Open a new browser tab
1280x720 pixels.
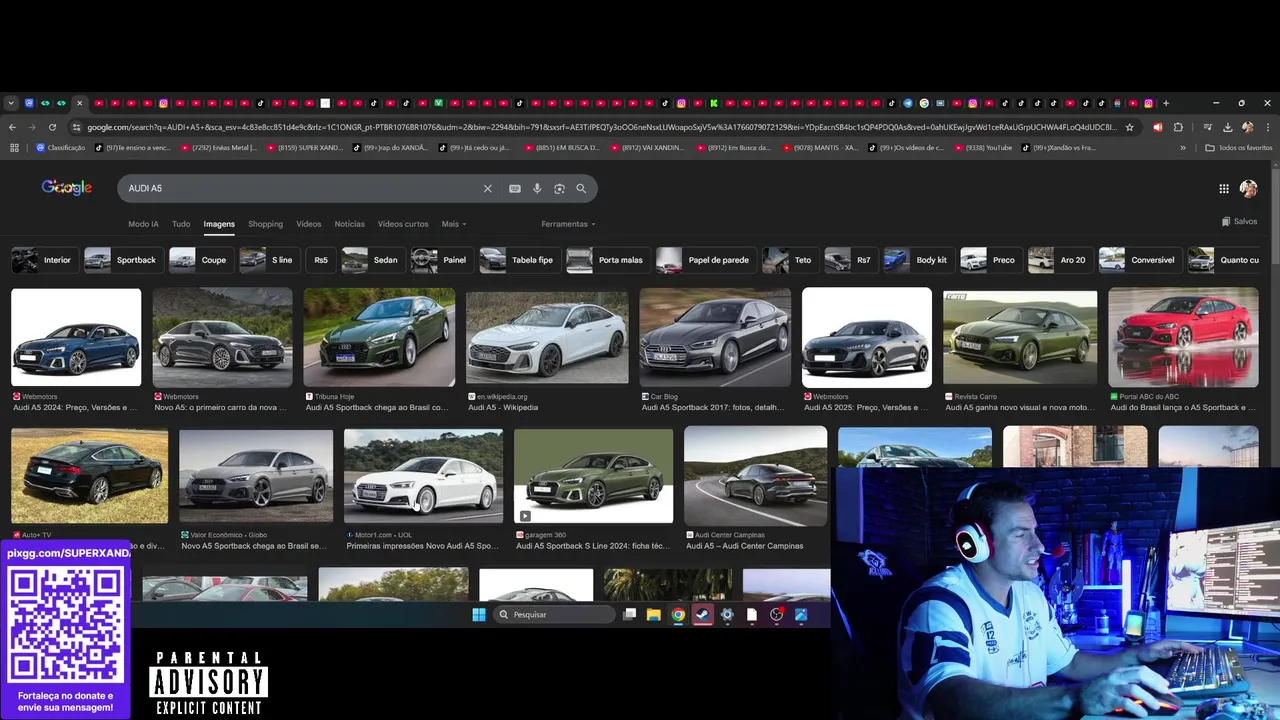(1166, 103)
